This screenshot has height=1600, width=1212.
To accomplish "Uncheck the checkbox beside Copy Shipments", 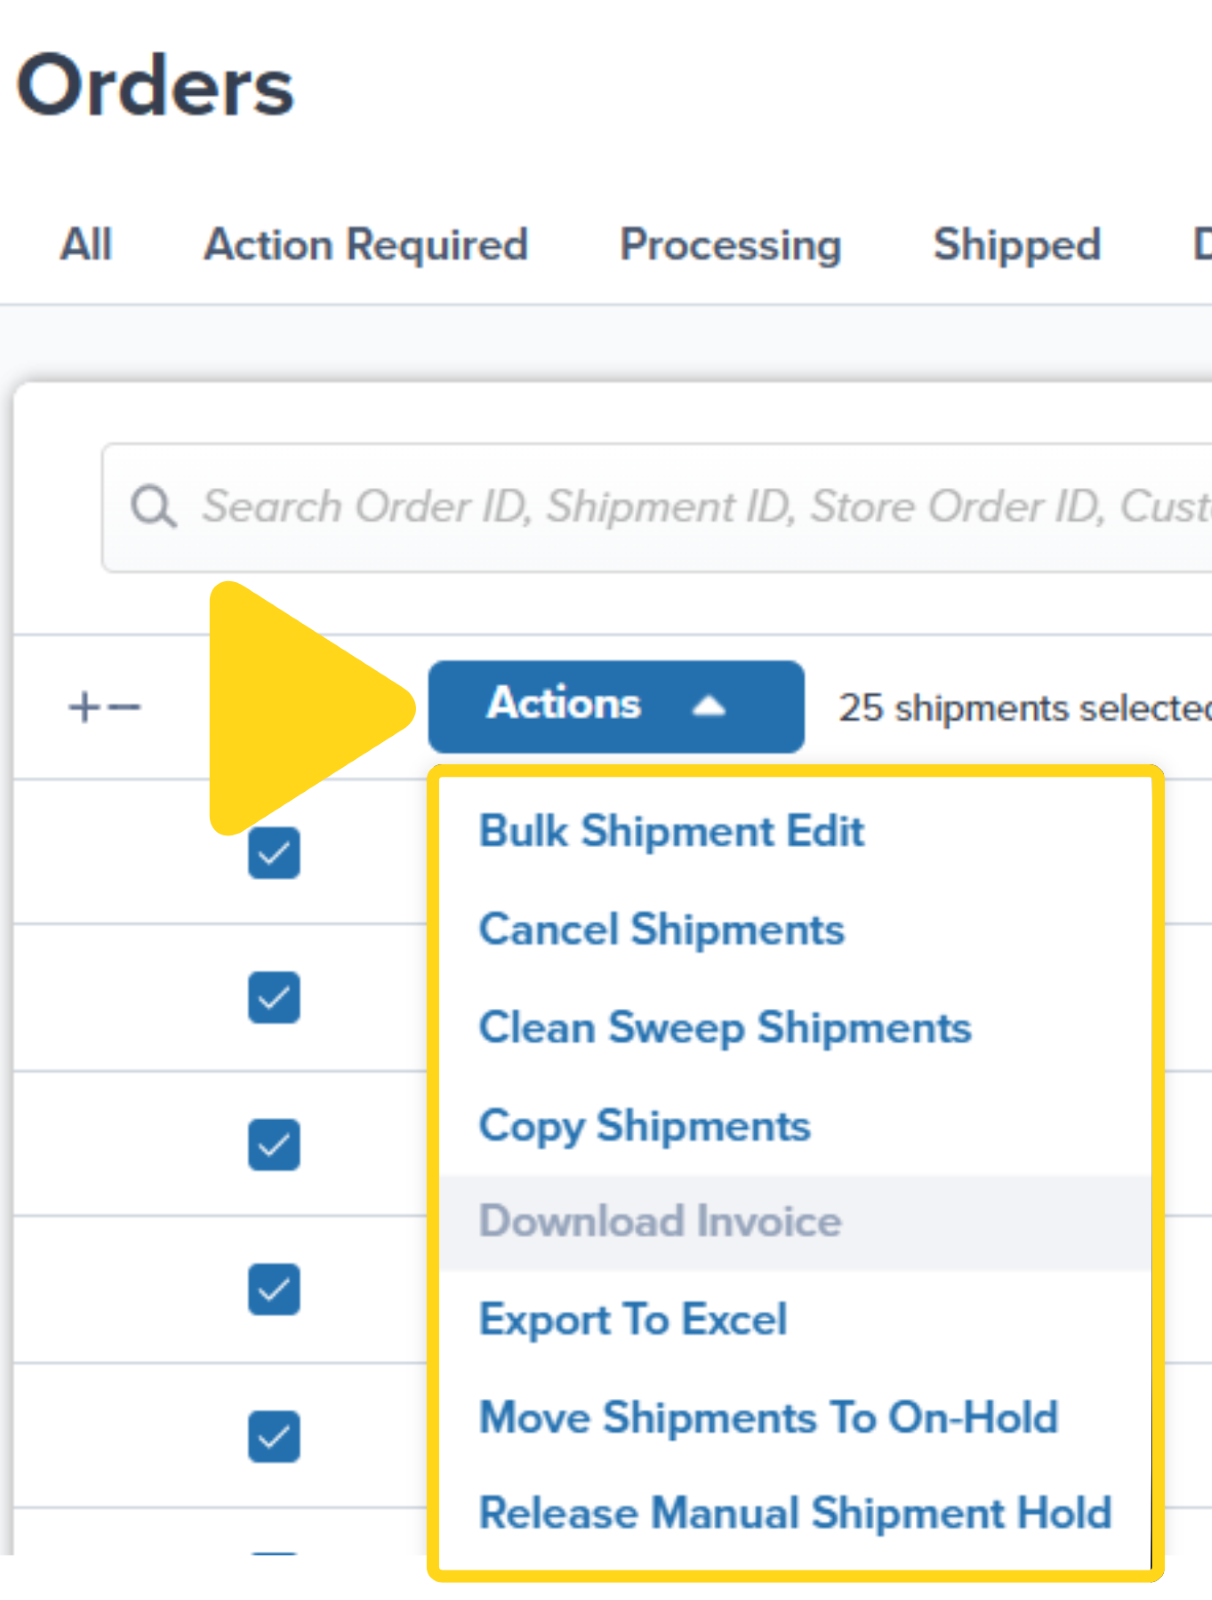I will (x=274, y=1144).
